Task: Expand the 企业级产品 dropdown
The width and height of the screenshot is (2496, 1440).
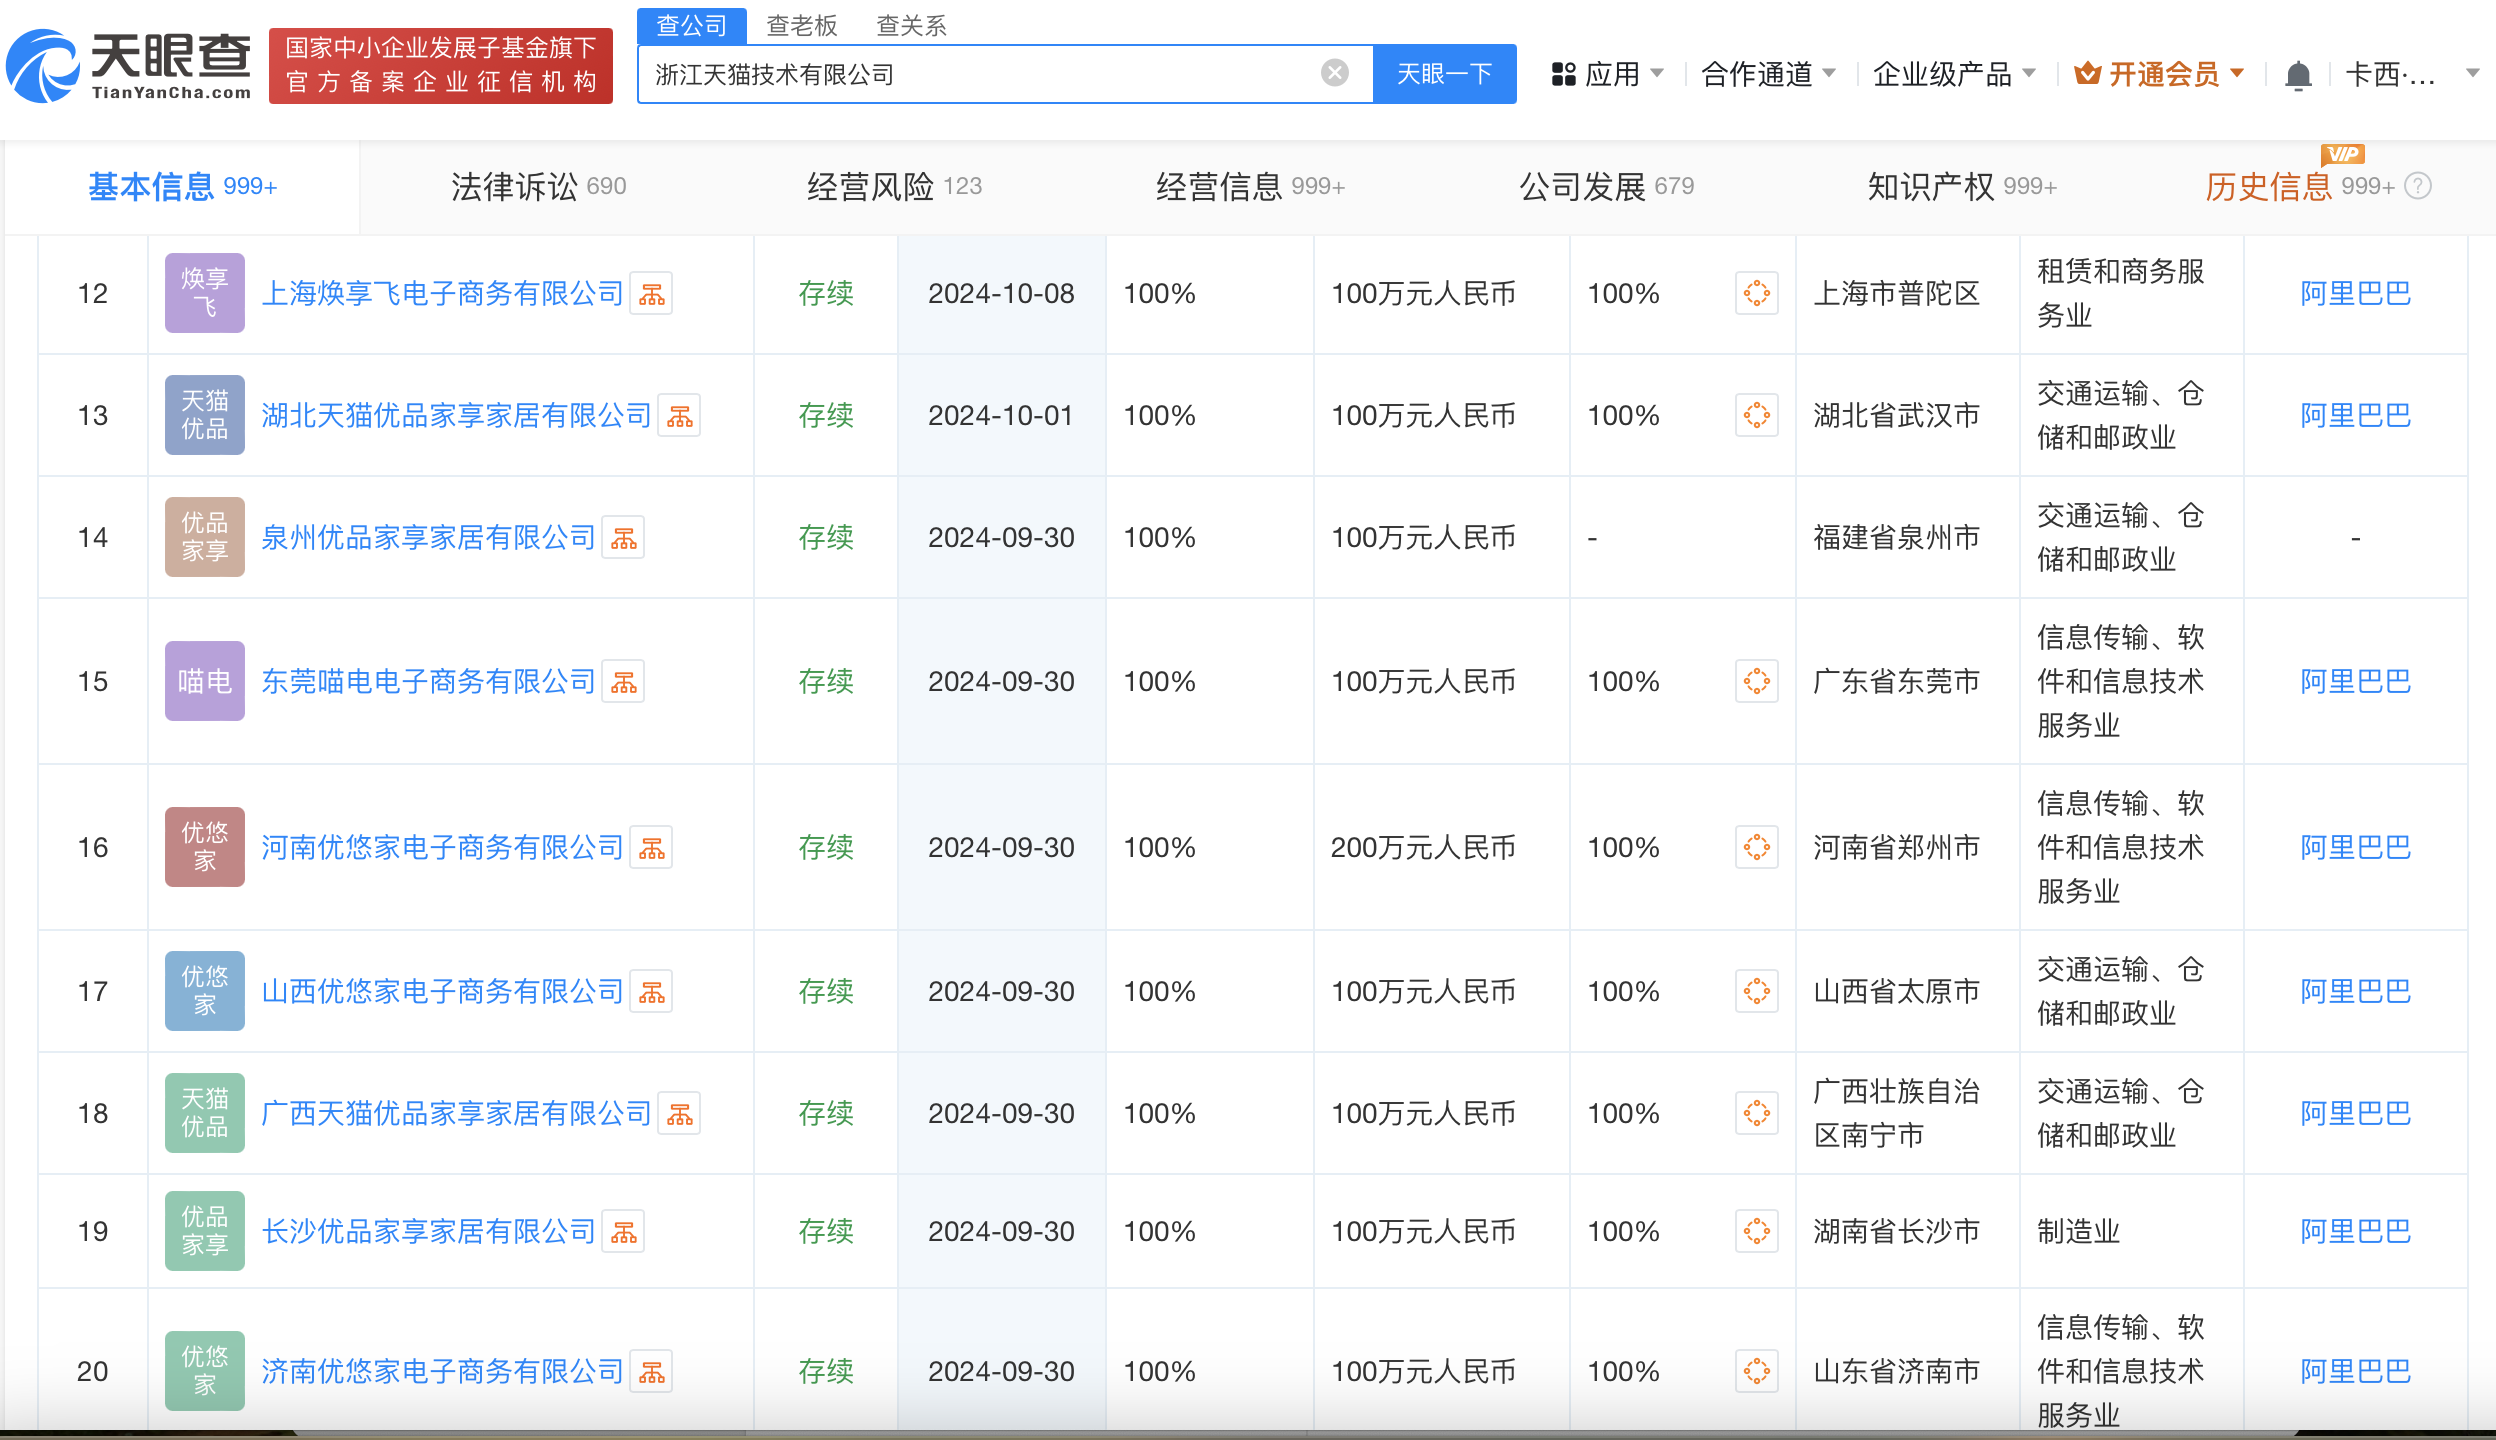Action: 1954,74
